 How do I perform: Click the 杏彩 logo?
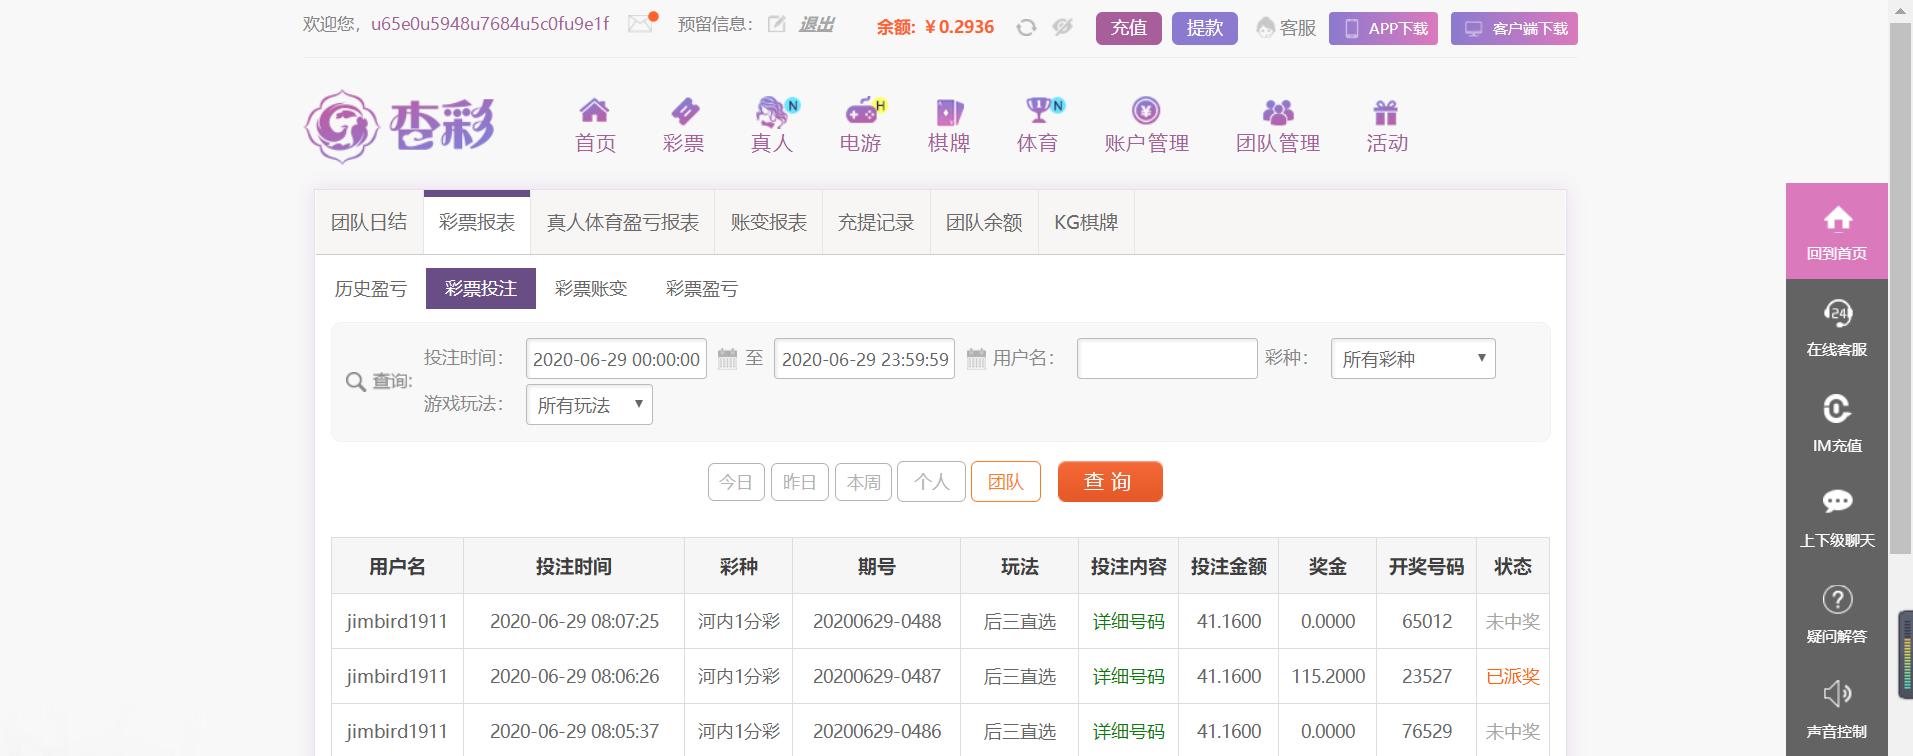[400, 126]
